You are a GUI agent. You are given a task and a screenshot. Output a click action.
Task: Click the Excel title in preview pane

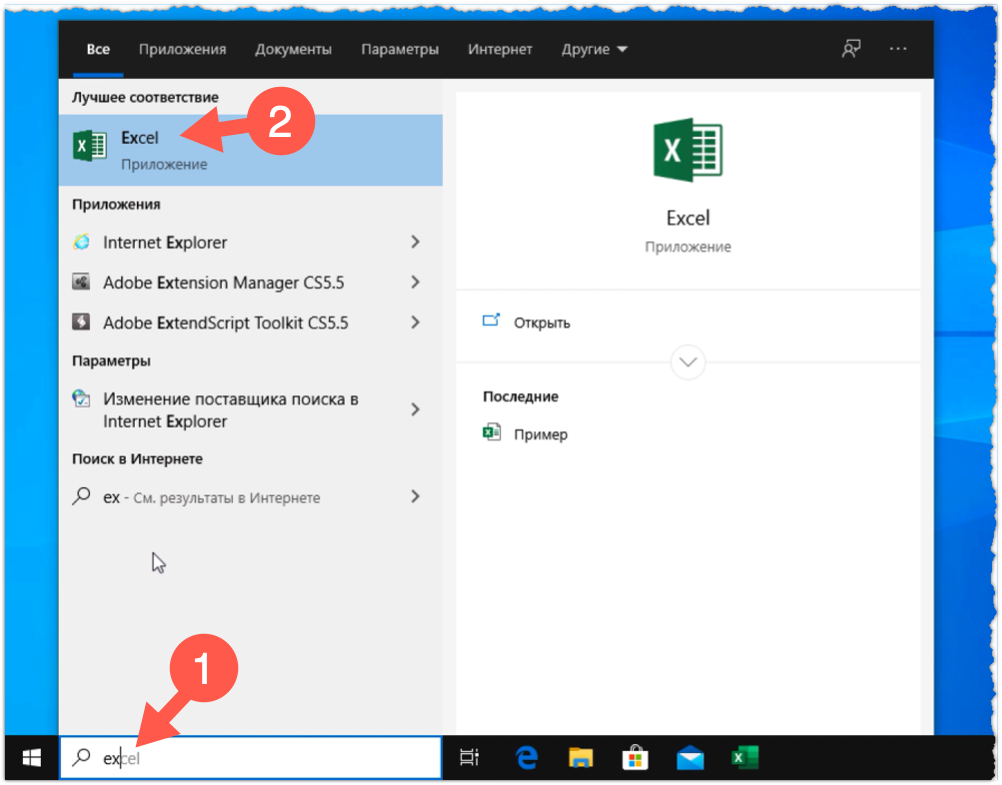click(x=688, y=218)
